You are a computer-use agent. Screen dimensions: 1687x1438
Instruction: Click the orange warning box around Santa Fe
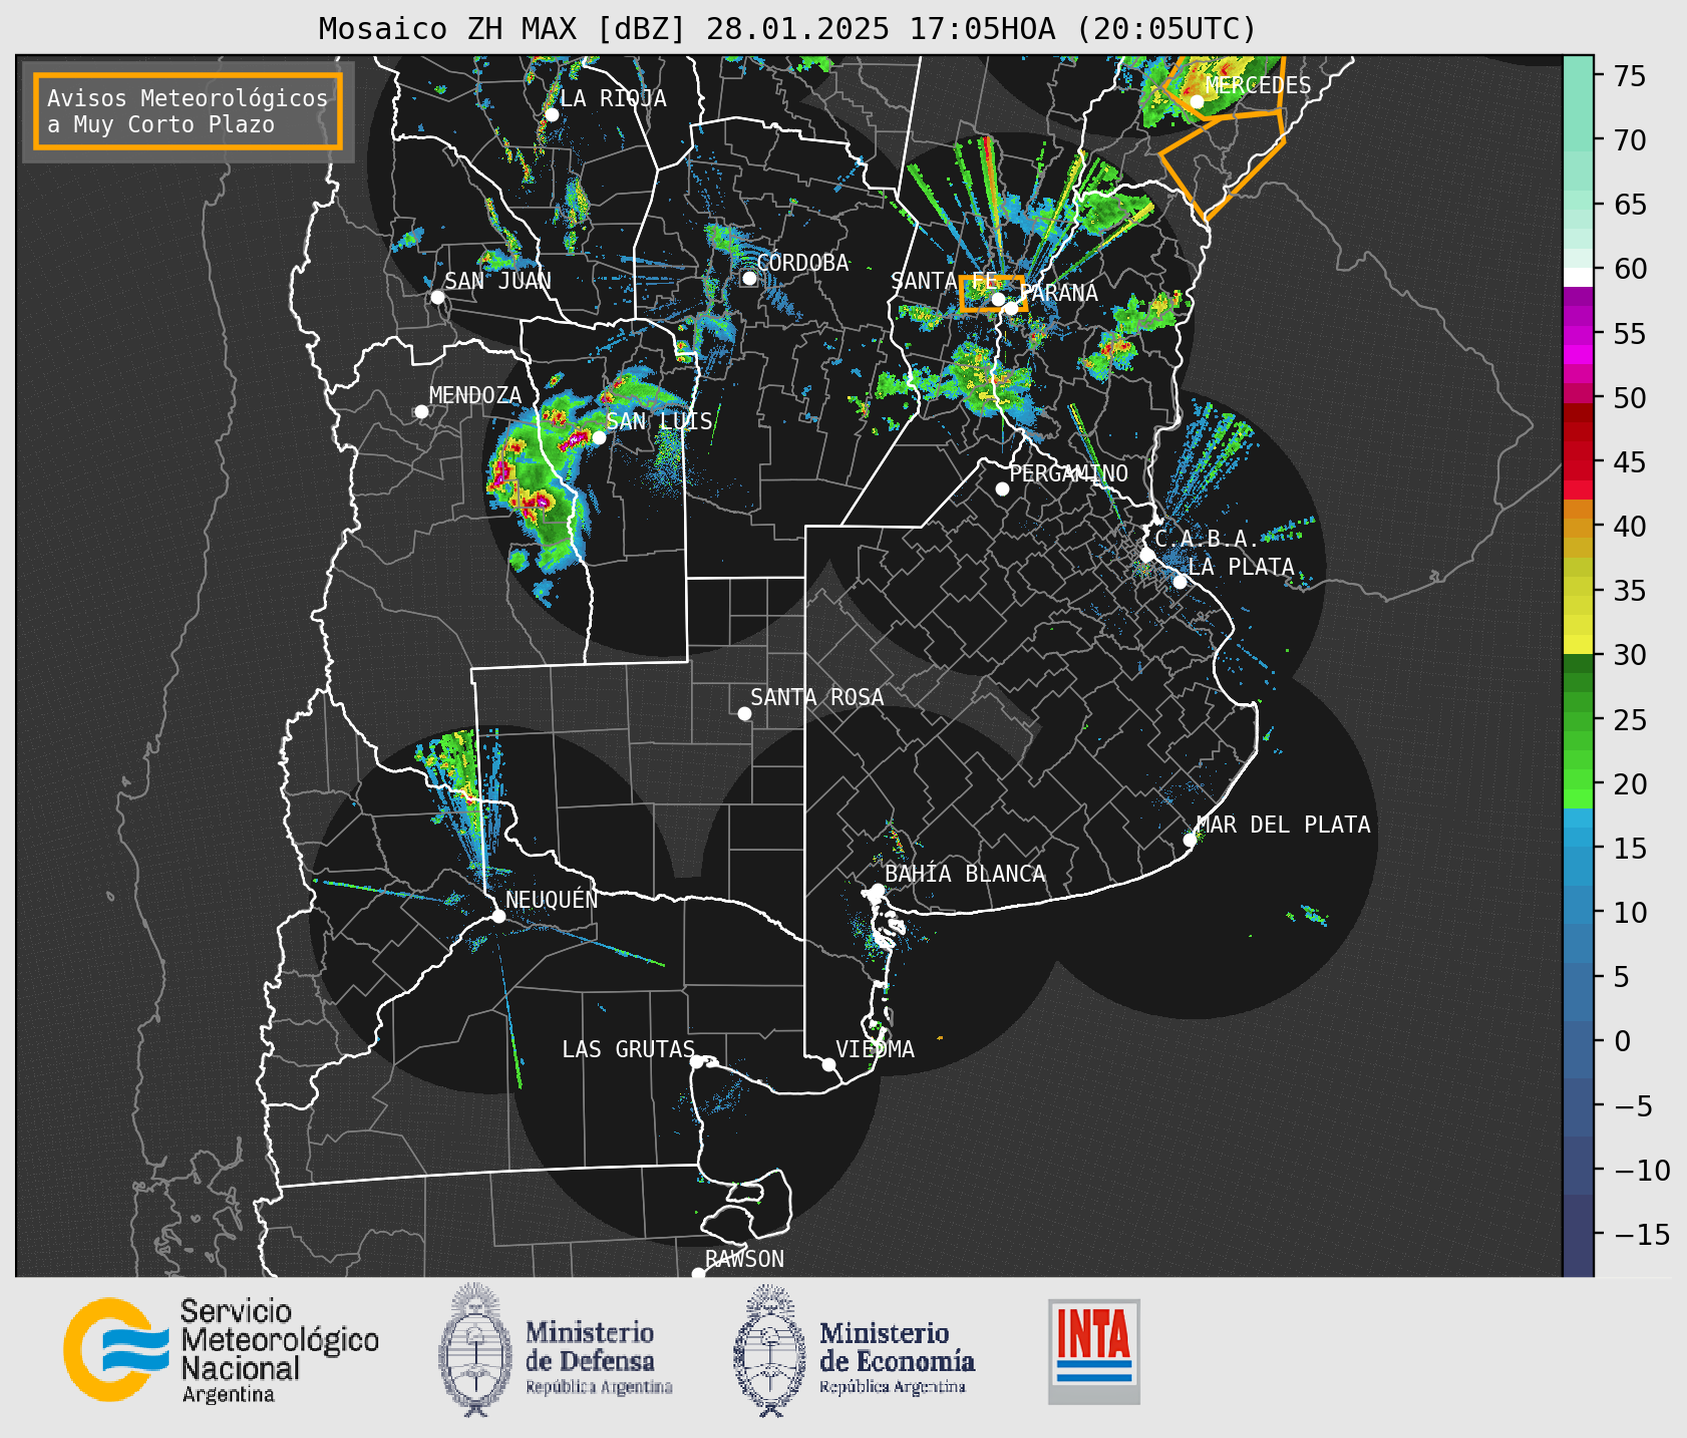coord(992,294)
